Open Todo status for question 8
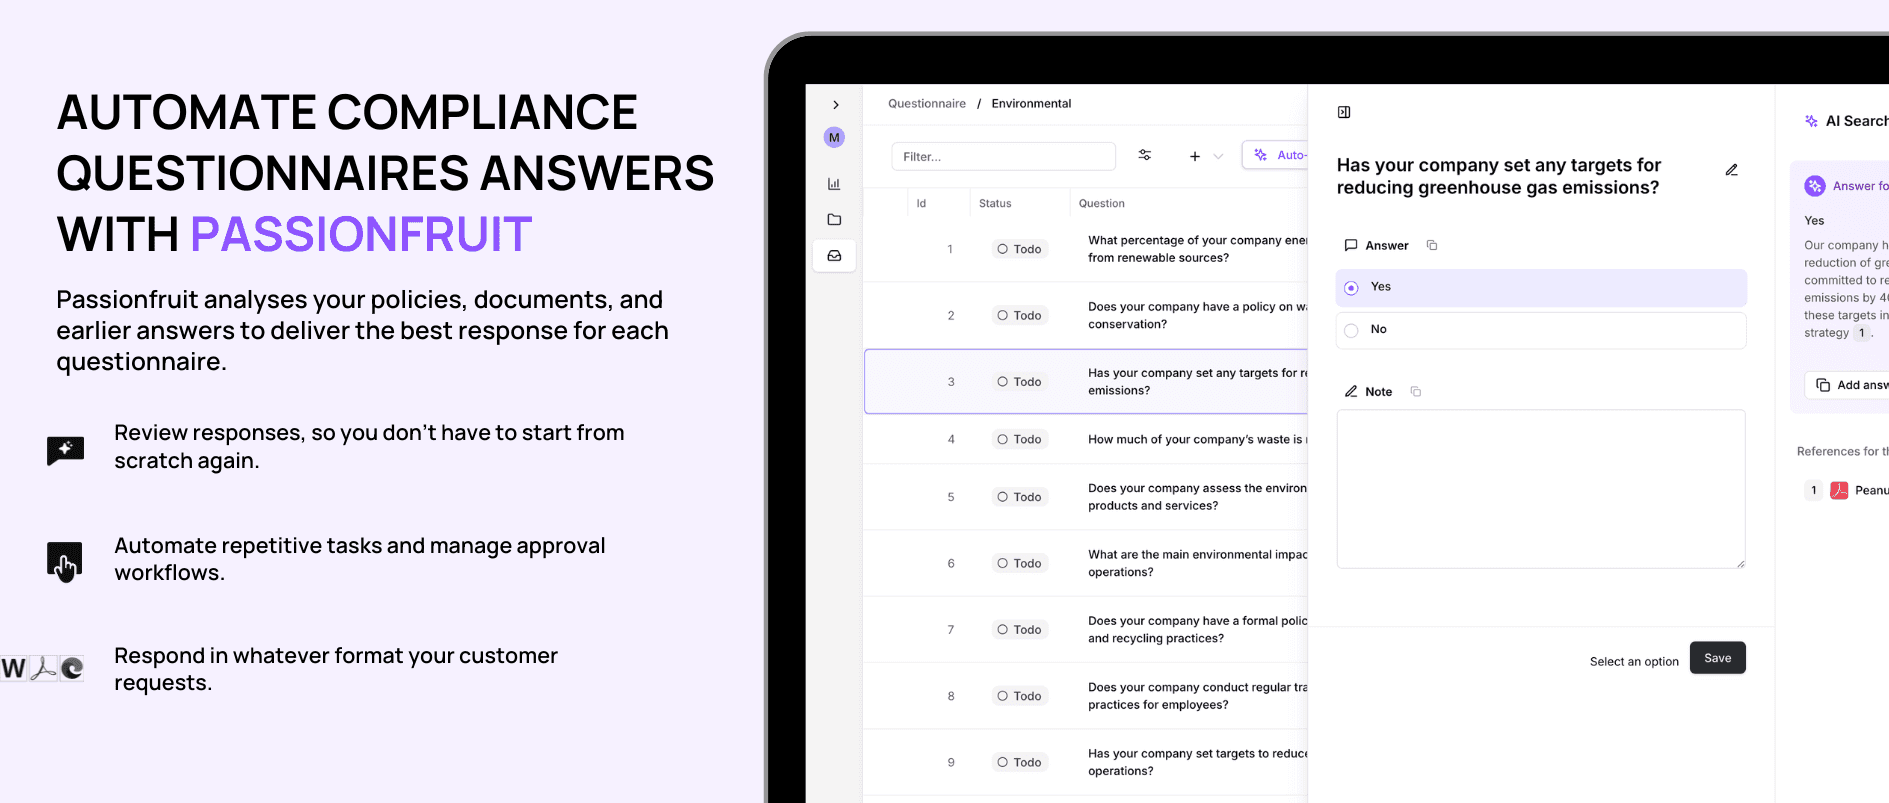 click(1019, 696)
